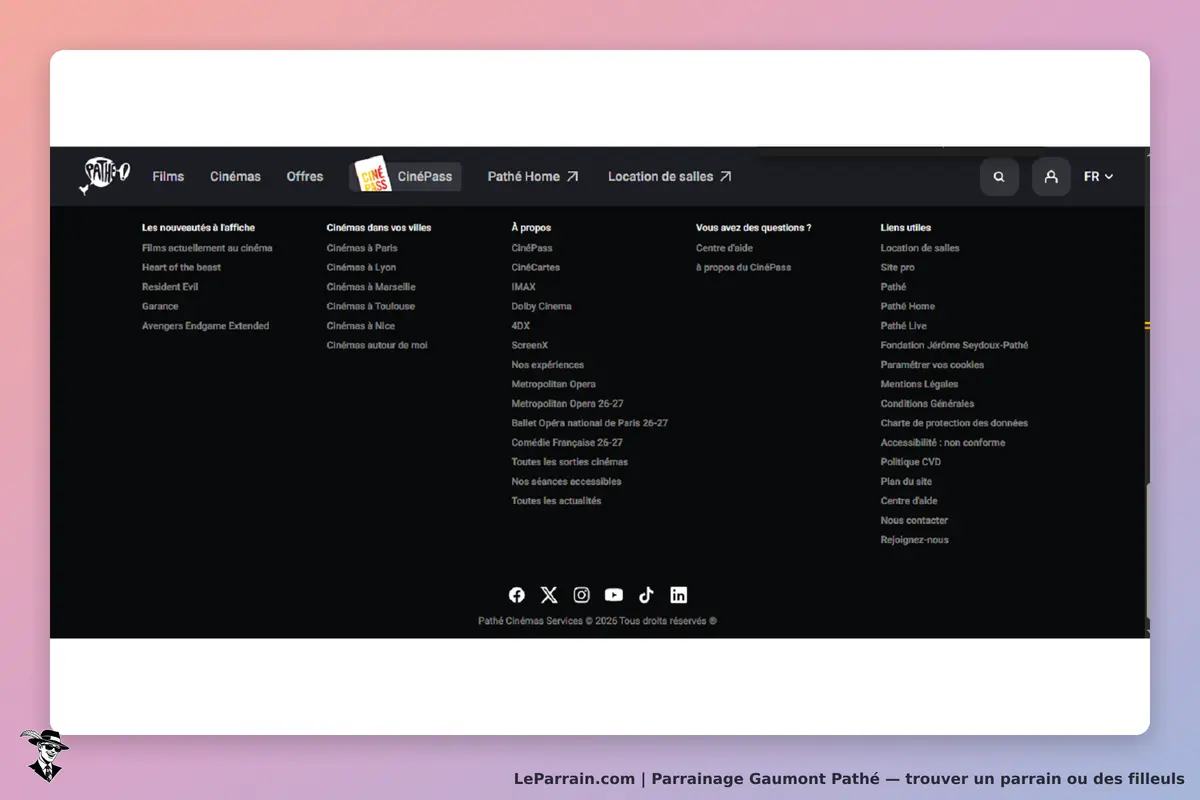Open Avengers Endgame Extended link

(x=205, y=326)
